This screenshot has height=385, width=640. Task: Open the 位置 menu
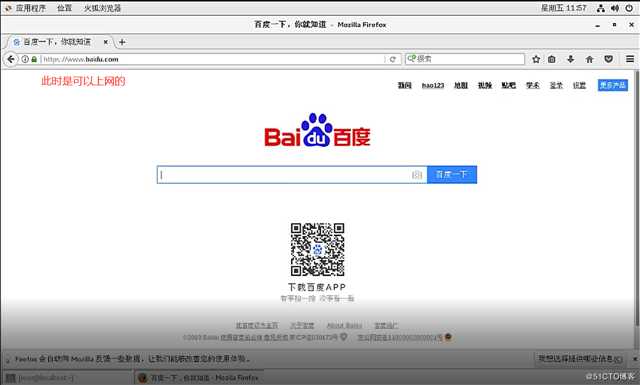pos(64,8)
